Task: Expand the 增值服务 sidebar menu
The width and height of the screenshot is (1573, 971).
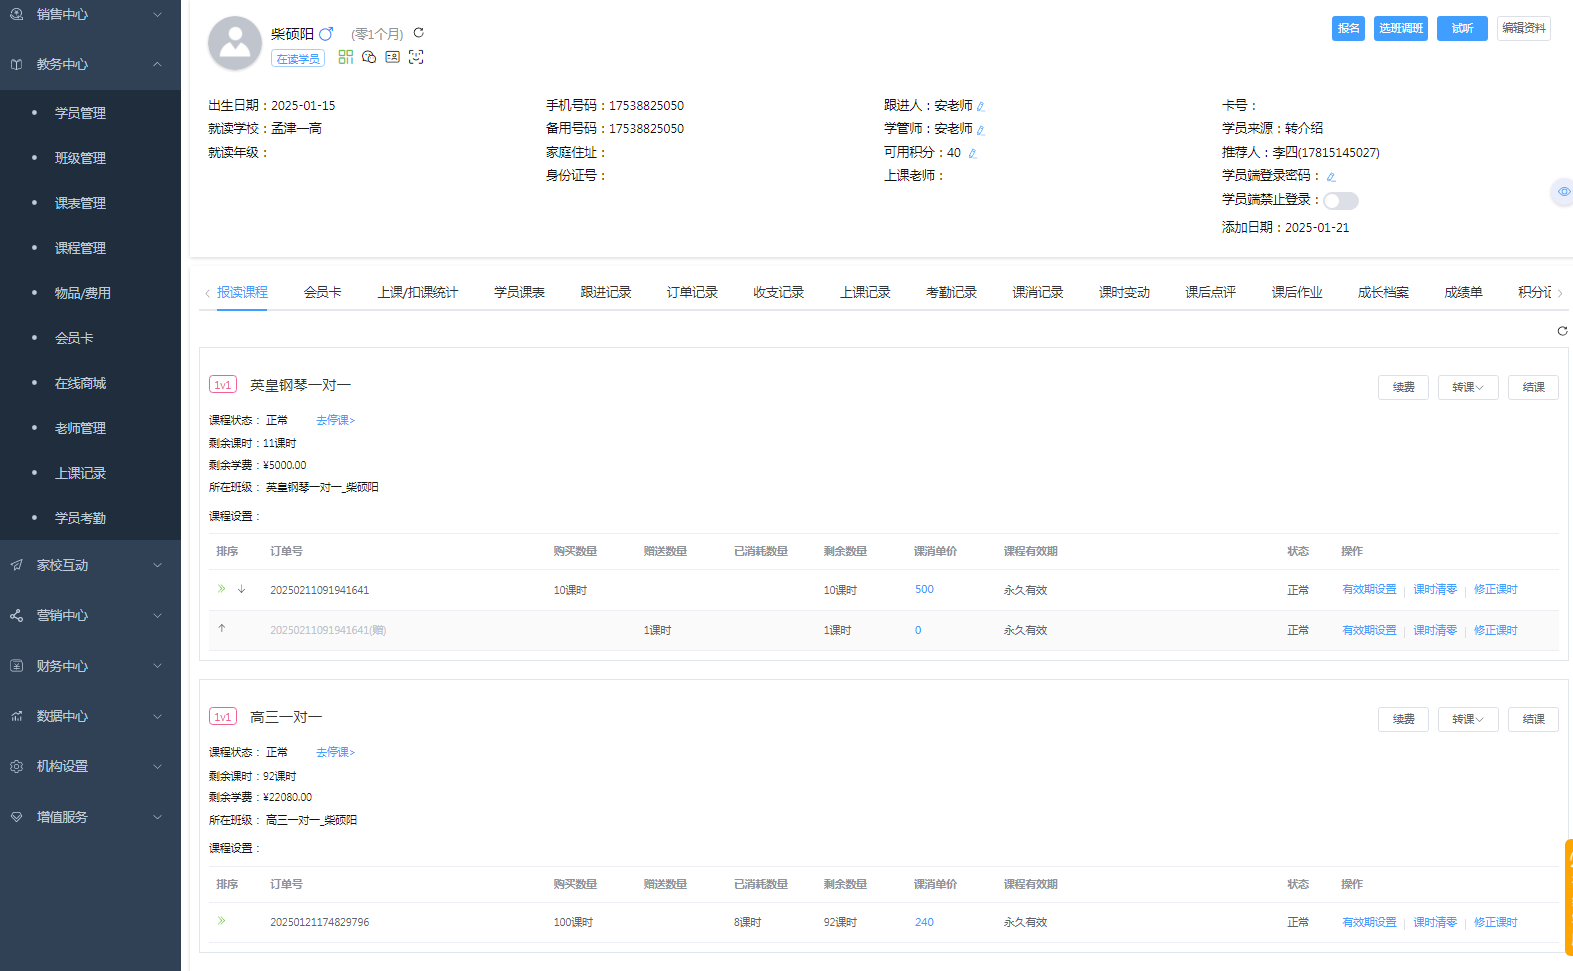Action: tap(90, 817)
